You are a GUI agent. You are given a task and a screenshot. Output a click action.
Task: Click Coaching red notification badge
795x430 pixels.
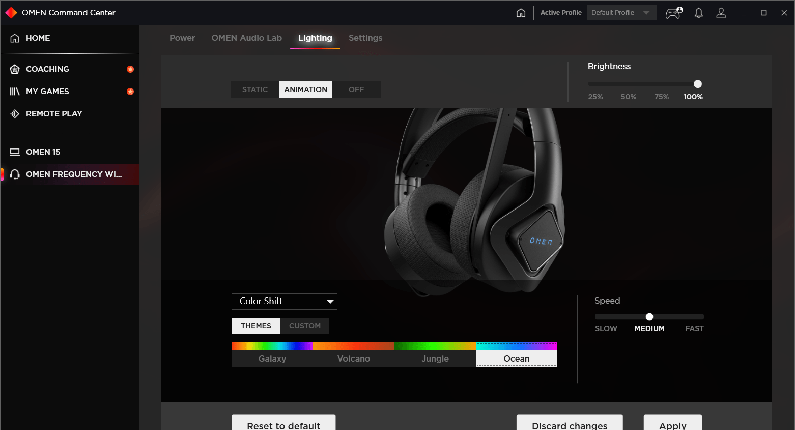pos(130,69)
